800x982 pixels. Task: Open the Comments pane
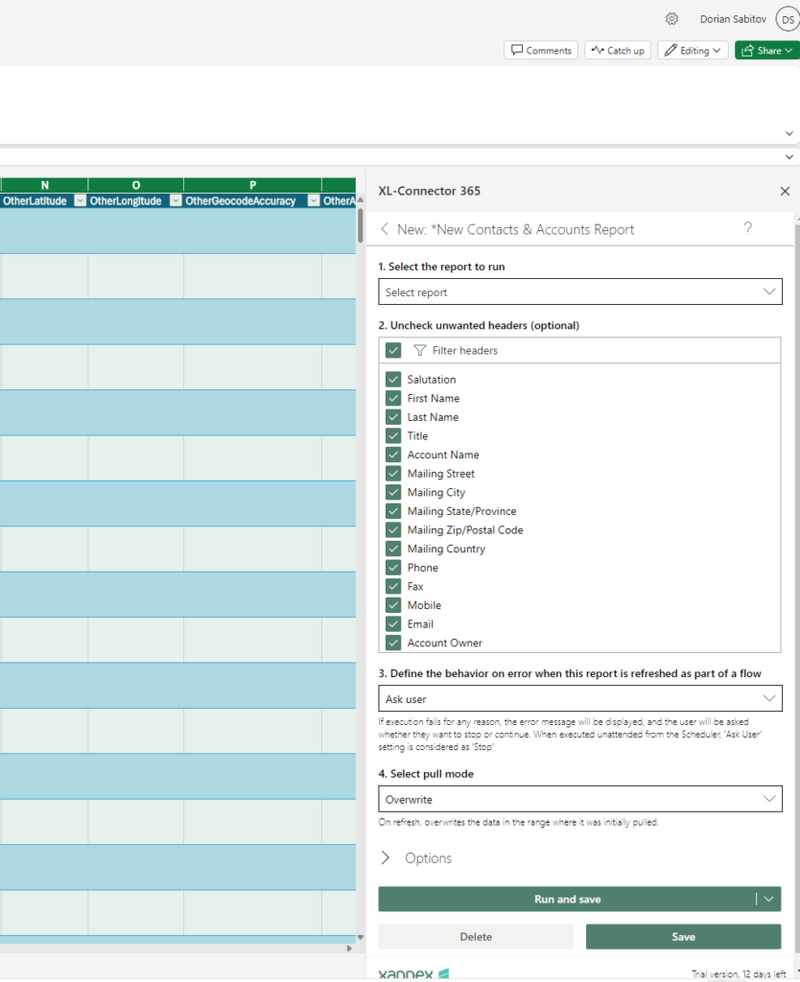click(x=541, y=50)
